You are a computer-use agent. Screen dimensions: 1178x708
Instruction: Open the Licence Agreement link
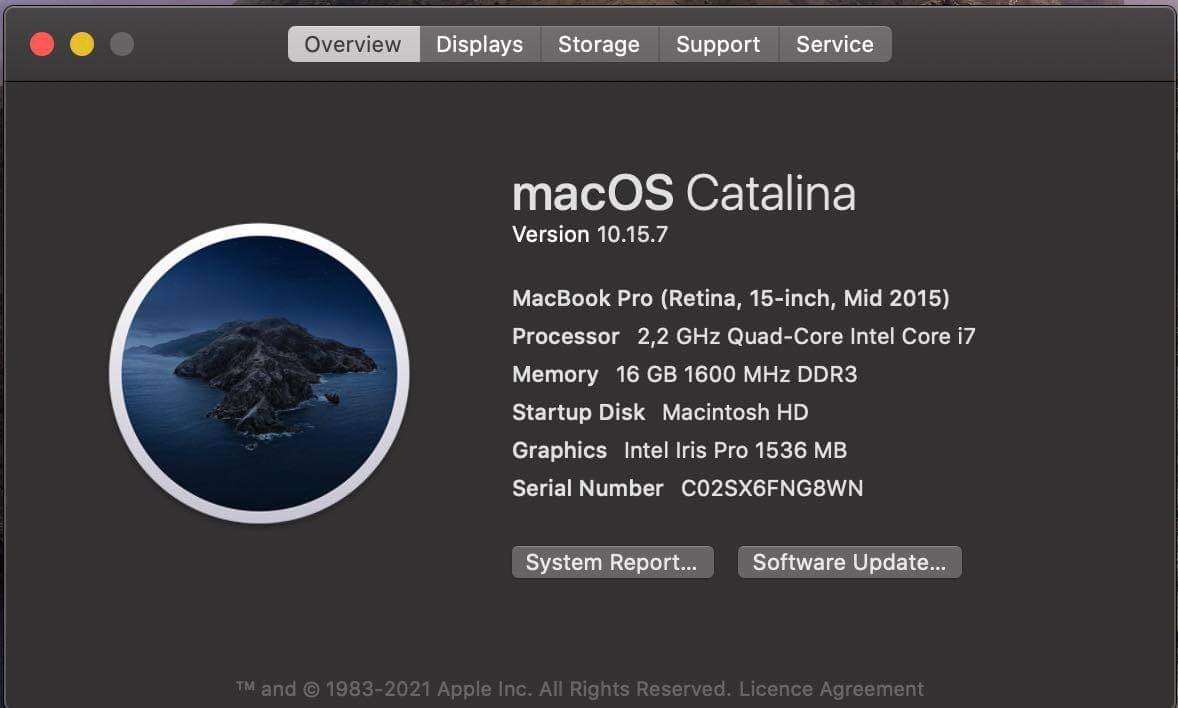click(831, 689)
